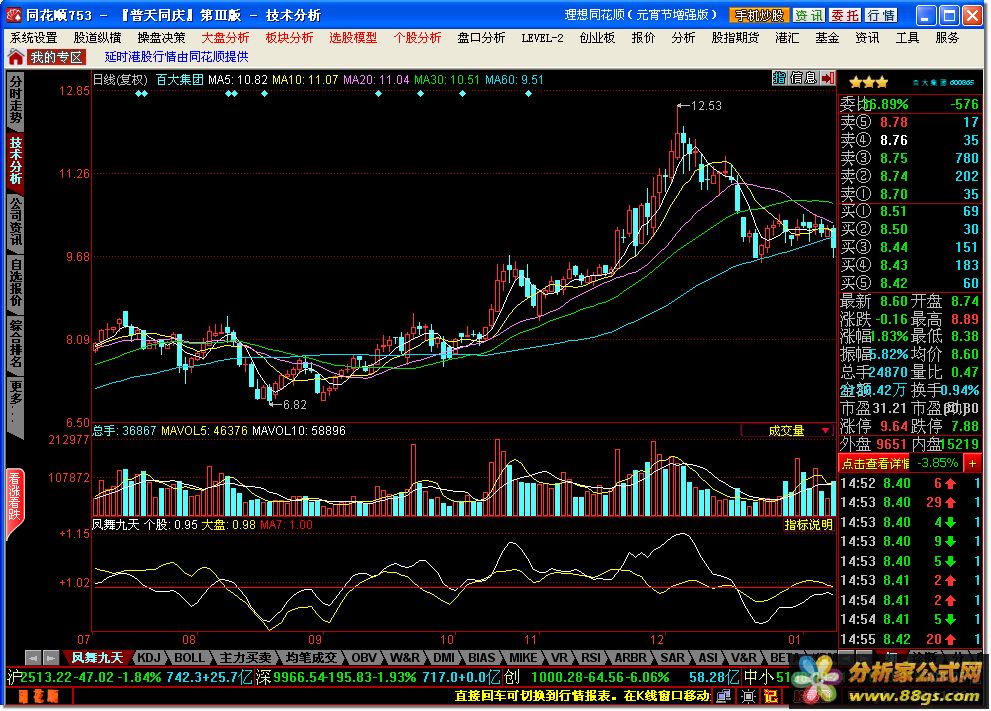Open the 创业板 menu

click(597, 38)
